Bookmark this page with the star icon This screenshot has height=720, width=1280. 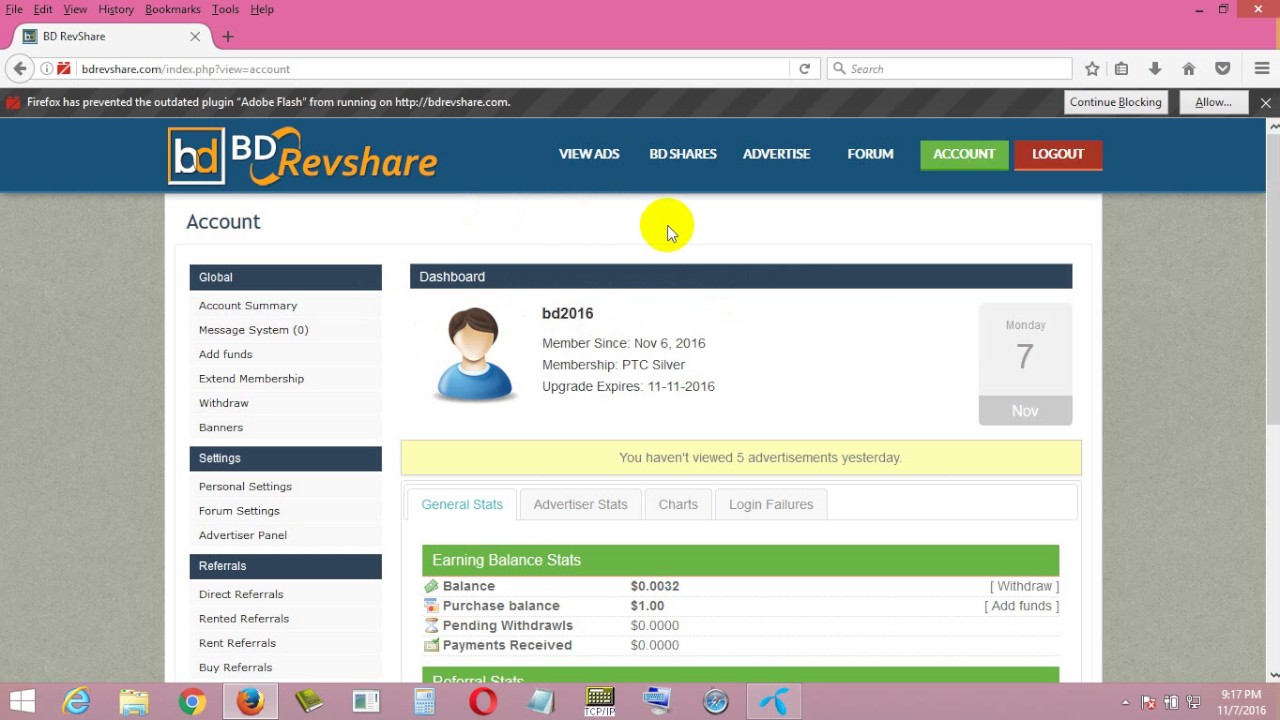tap(1092, 69)
